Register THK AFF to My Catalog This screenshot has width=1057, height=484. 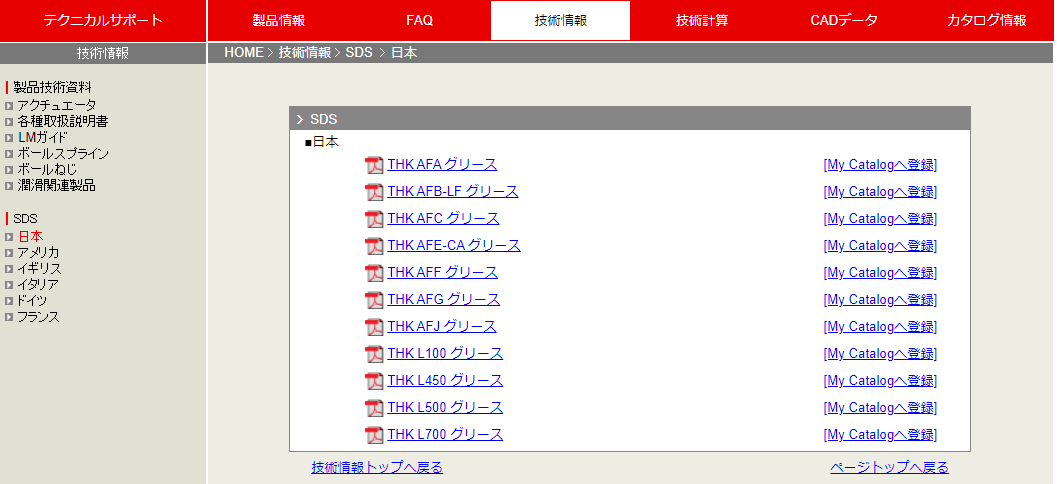(880, 272)
